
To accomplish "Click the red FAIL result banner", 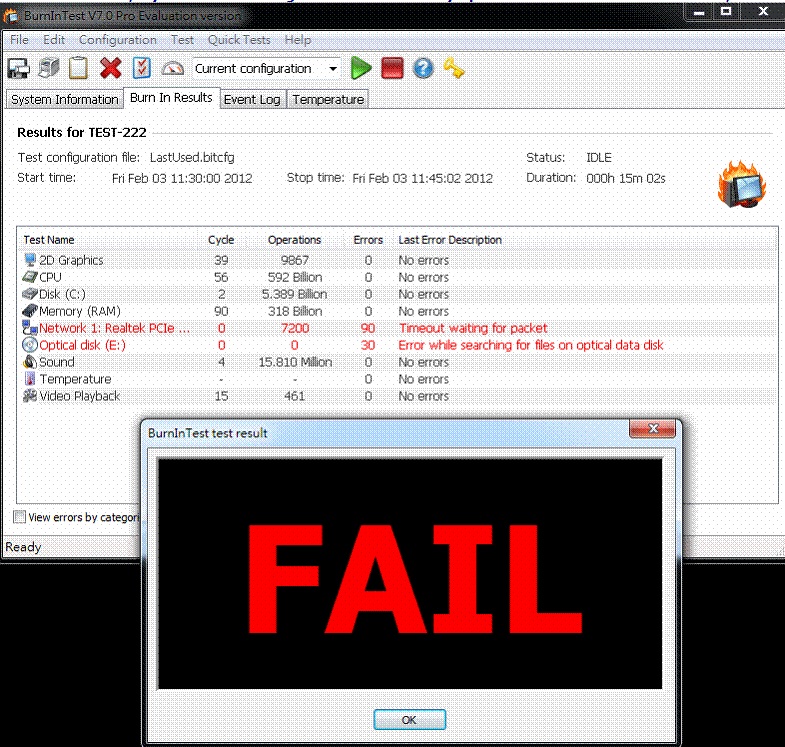I will 410,574.
